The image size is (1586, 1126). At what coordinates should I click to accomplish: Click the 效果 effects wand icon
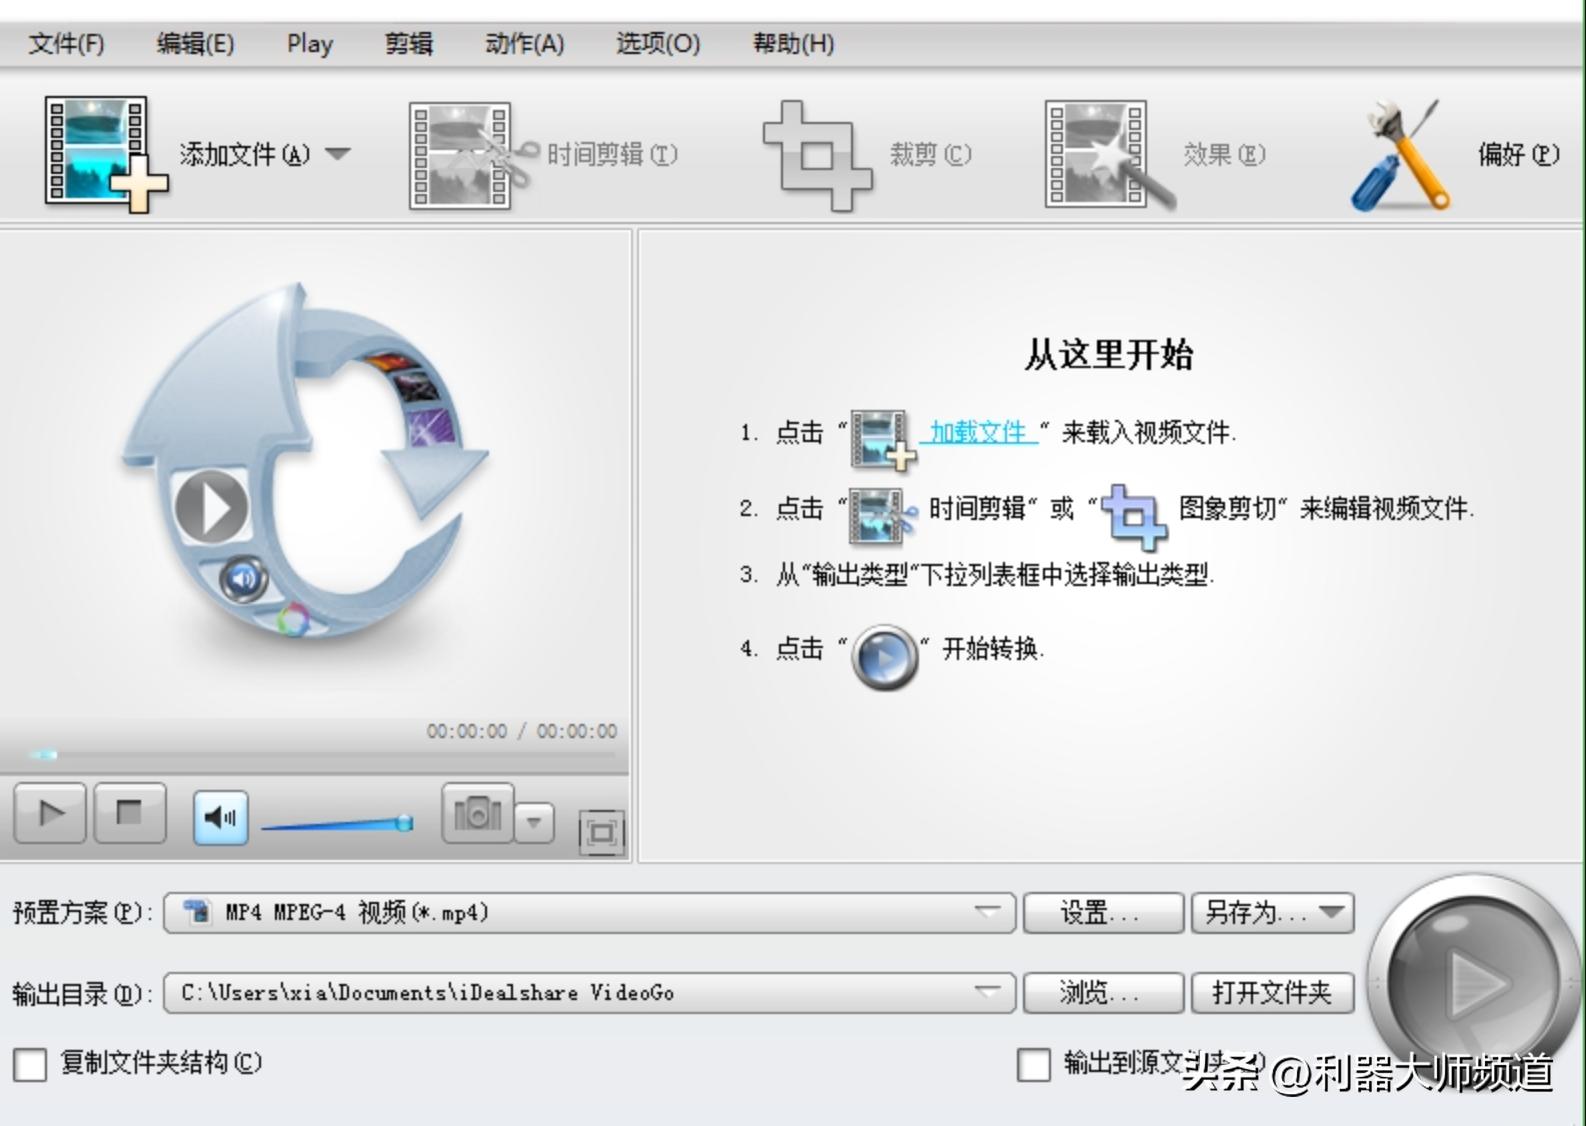point(1109,155)
